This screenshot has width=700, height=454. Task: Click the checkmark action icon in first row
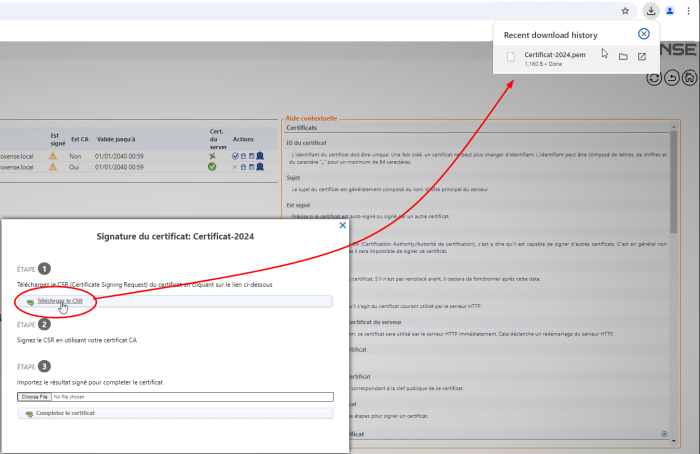pos(235,156)
